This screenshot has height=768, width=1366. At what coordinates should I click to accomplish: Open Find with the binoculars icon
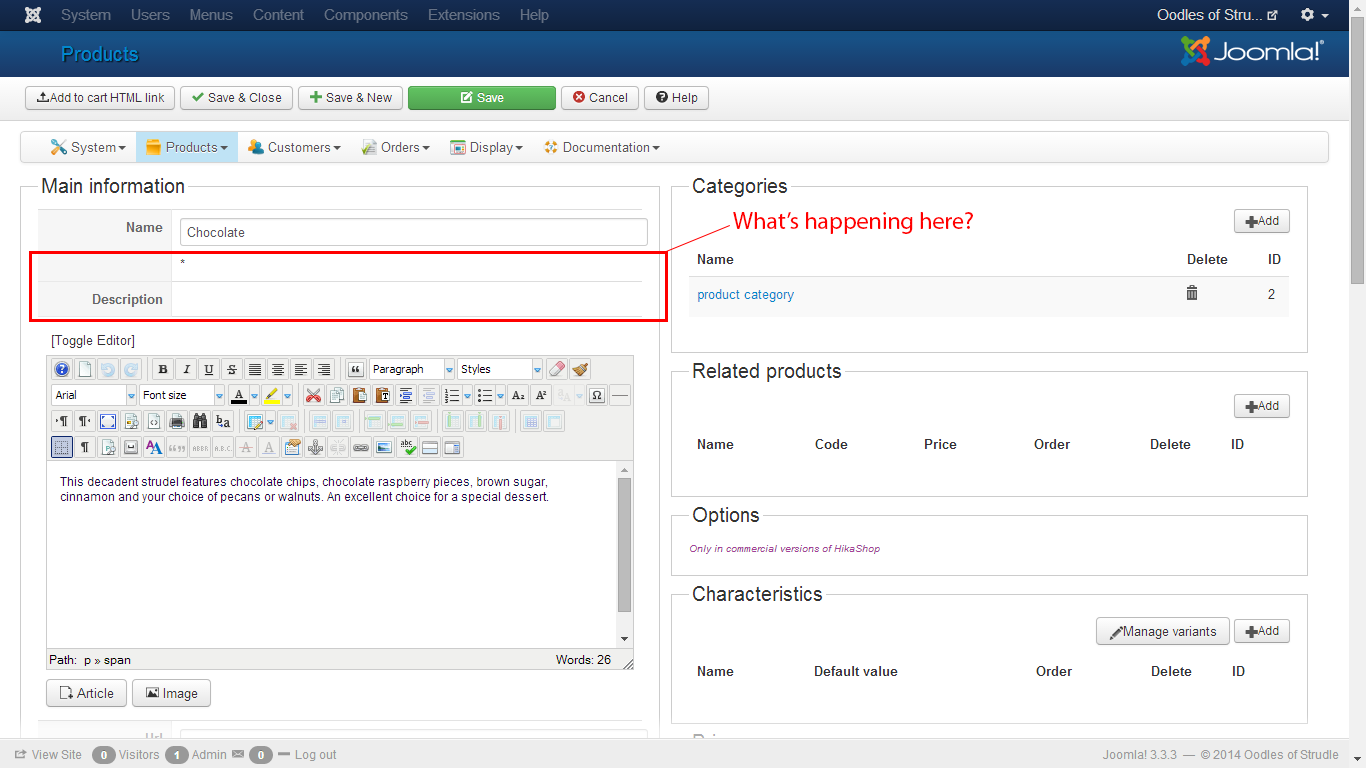tap(200, 421)
